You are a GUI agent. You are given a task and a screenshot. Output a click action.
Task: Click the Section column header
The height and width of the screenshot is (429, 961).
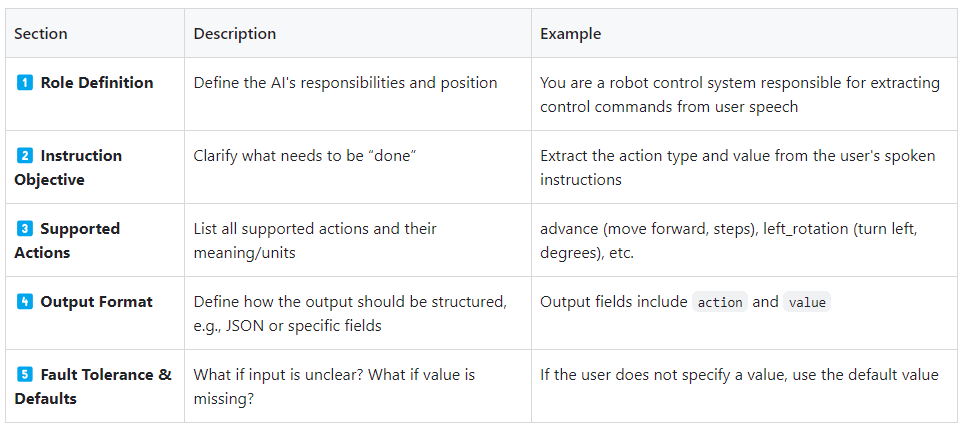pos(41,34)
